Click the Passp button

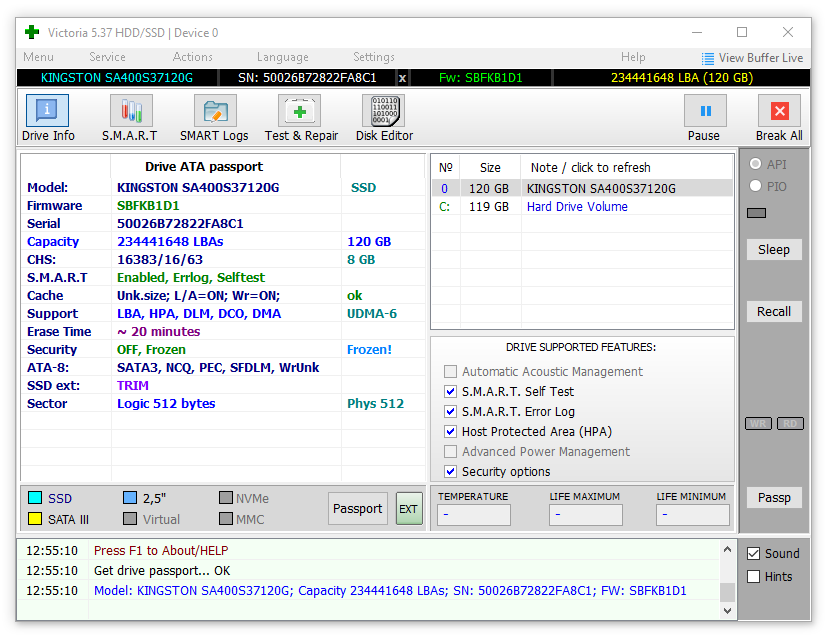[x=774, y=498]
